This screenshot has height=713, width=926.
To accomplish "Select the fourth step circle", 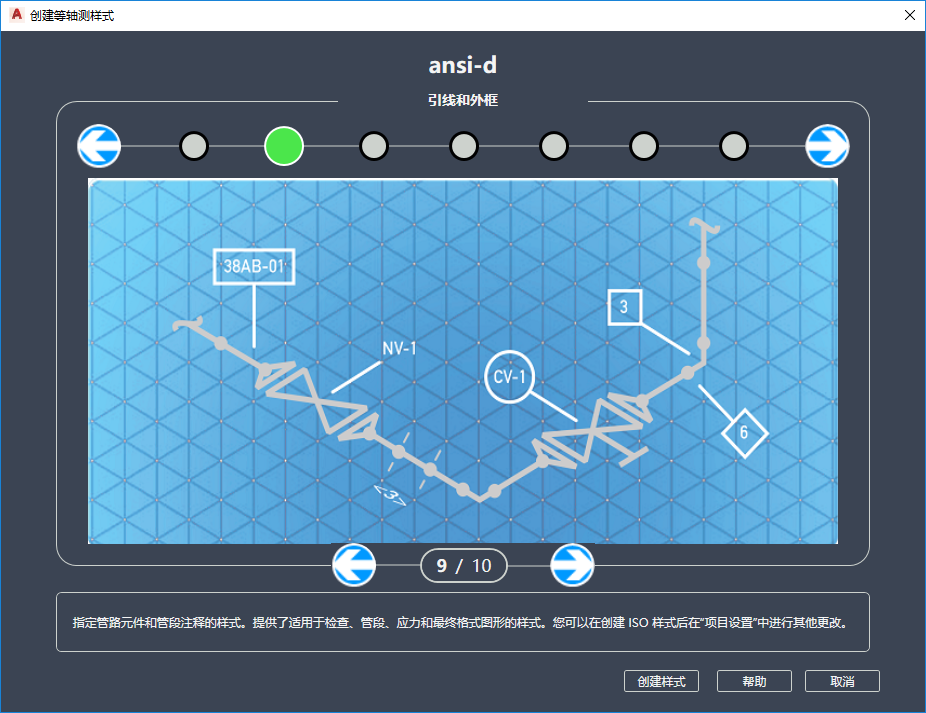I will pos(464,146).
